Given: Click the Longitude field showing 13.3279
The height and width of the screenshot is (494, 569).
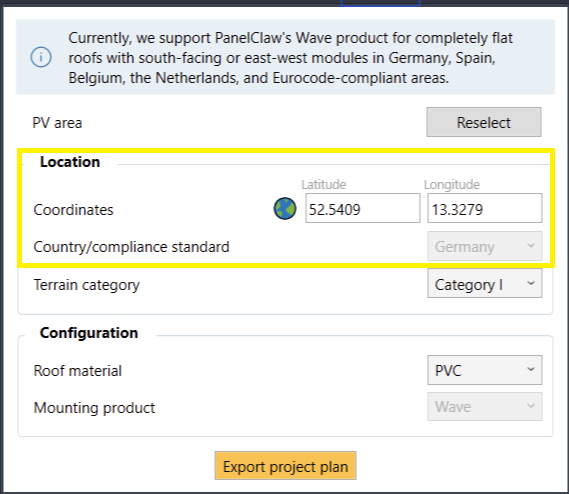Looking at the screenshot, I should pos(485,208).
